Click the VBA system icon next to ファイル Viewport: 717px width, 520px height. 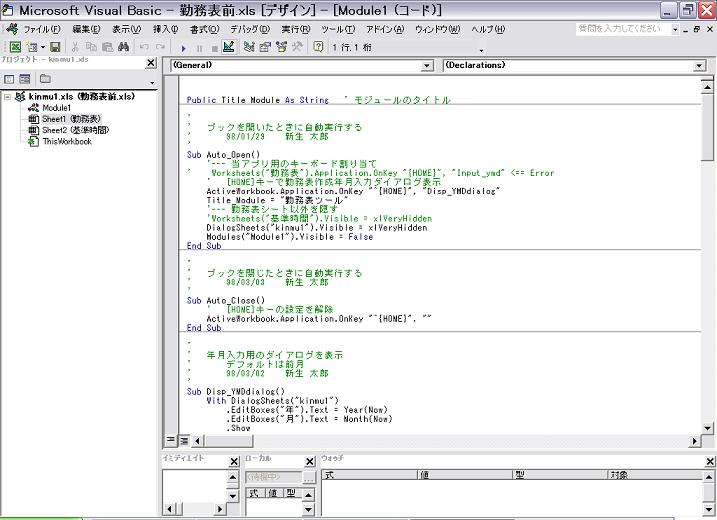pos(12,29)
